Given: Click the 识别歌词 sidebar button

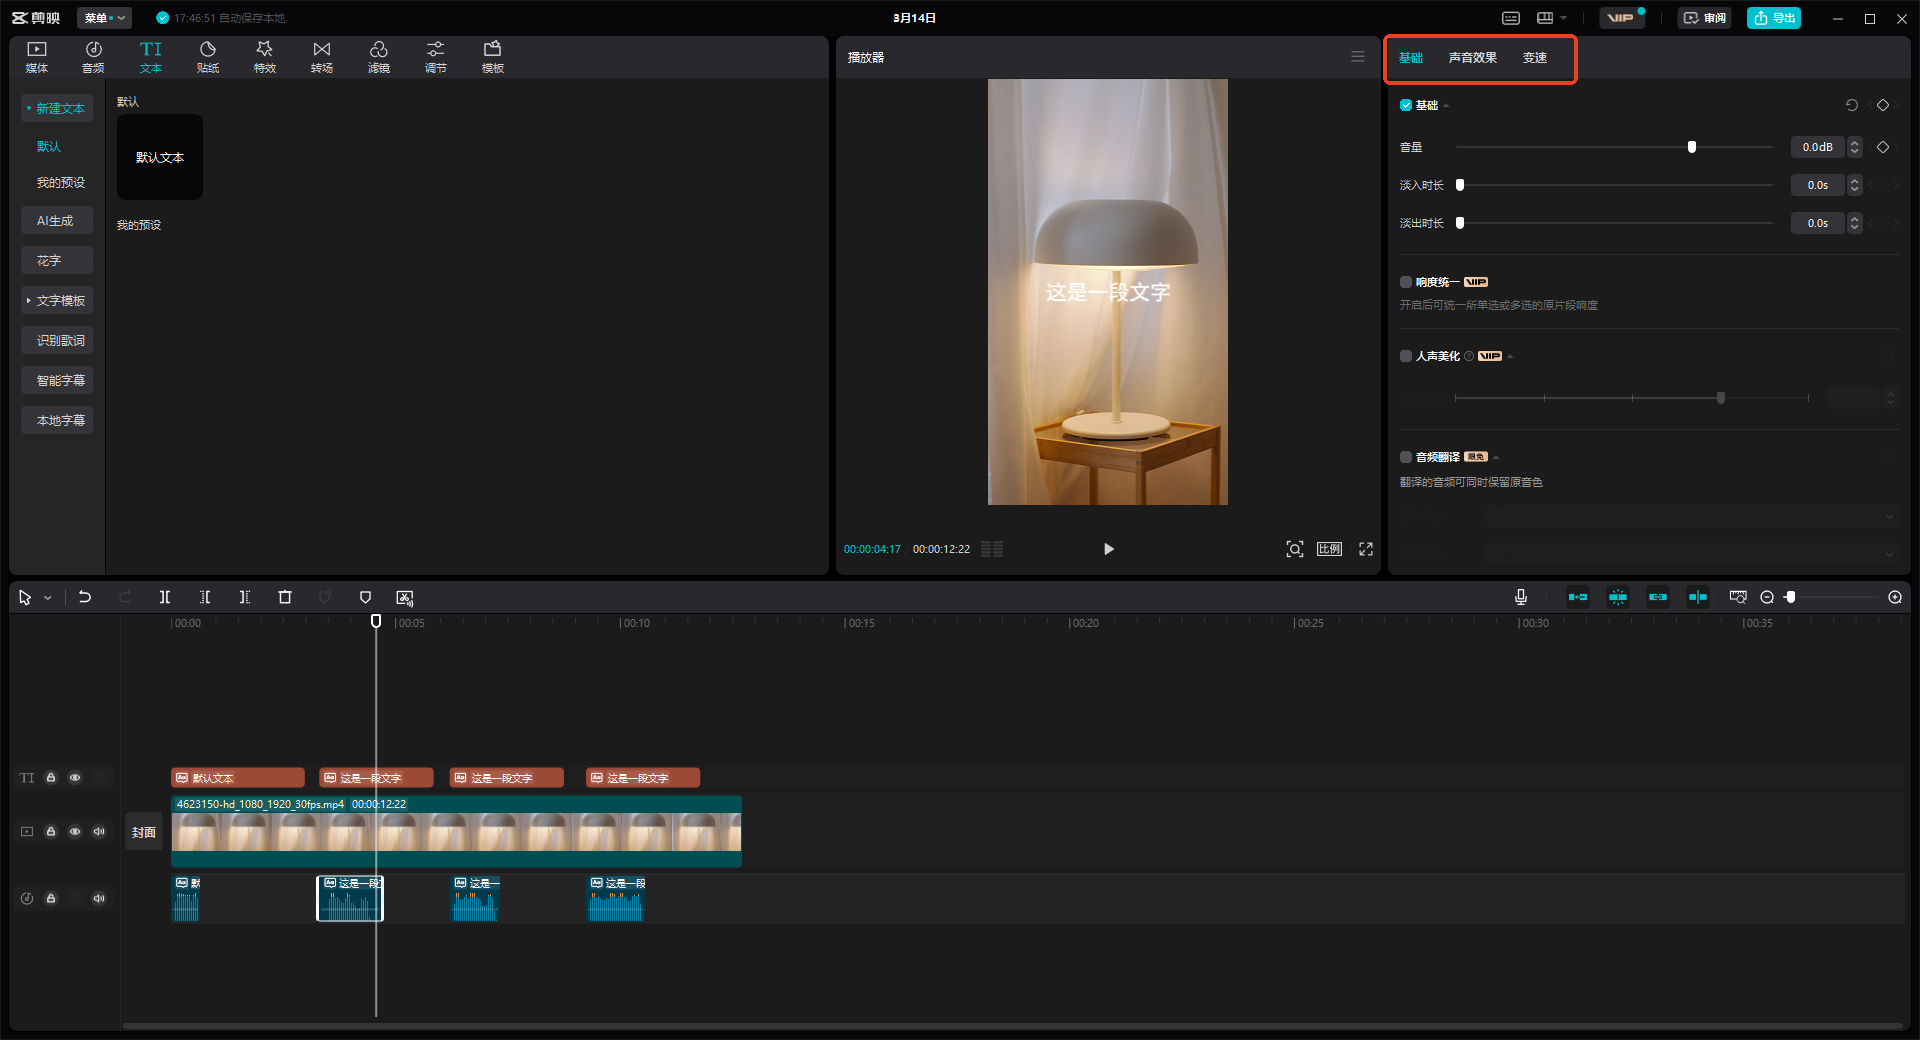Looking at the screenshot, I should 57,340.
